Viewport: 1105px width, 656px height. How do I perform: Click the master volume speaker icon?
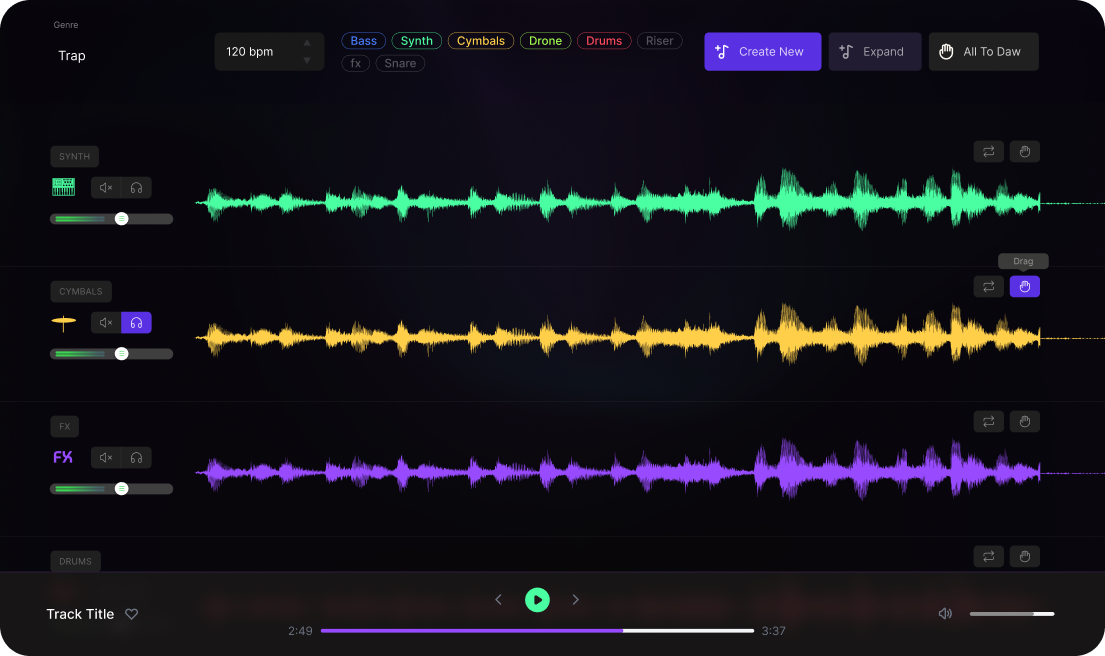[x=945, y=614]
